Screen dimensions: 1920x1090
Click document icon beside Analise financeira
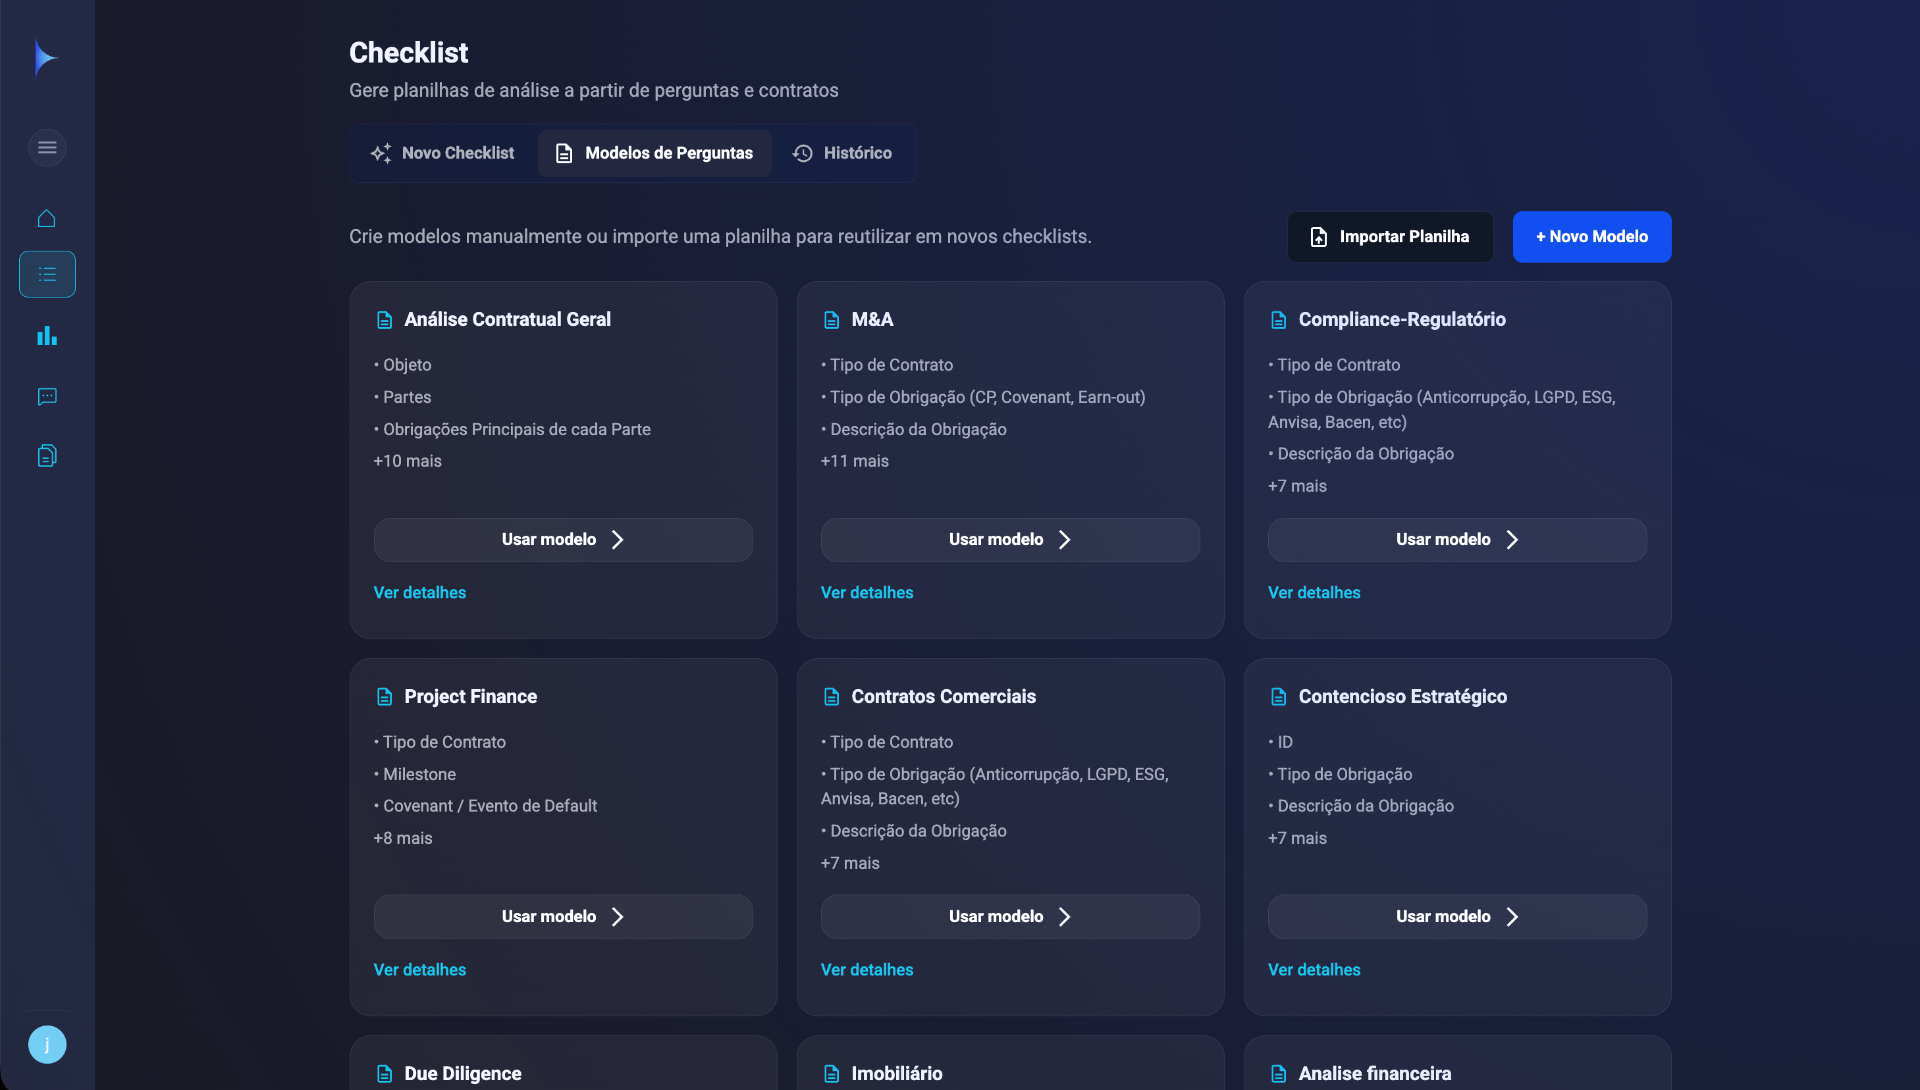pos(1278,1074)
